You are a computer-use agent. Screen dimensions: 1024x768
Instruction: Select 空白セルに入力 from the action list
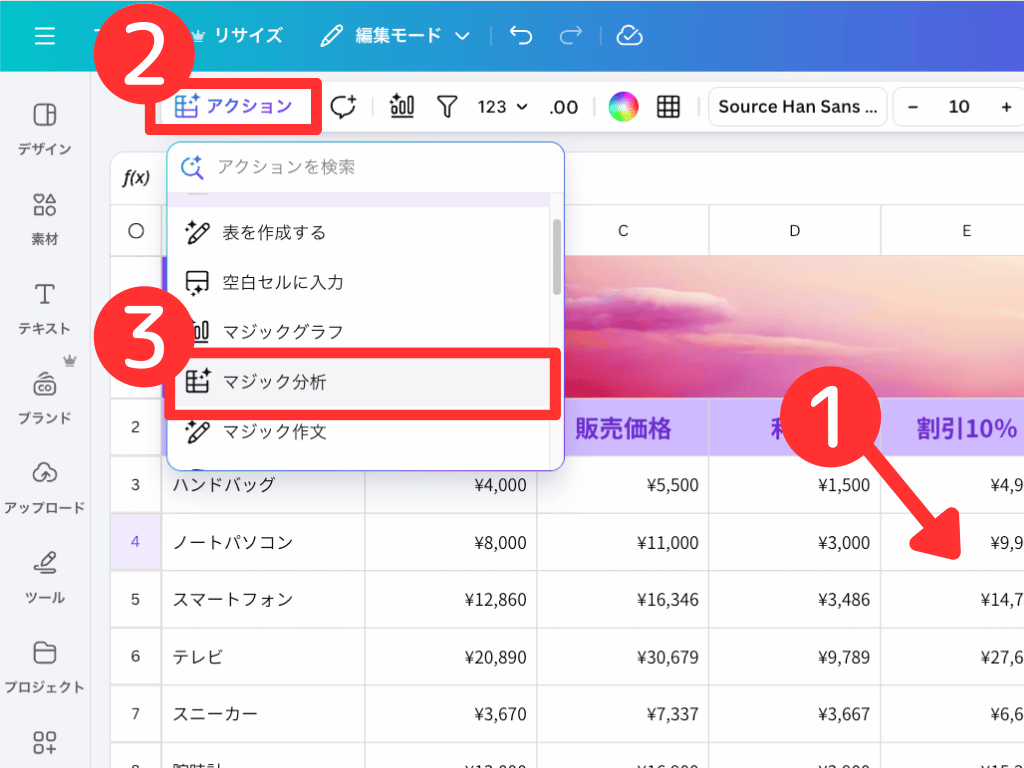(x=282, y=283)
